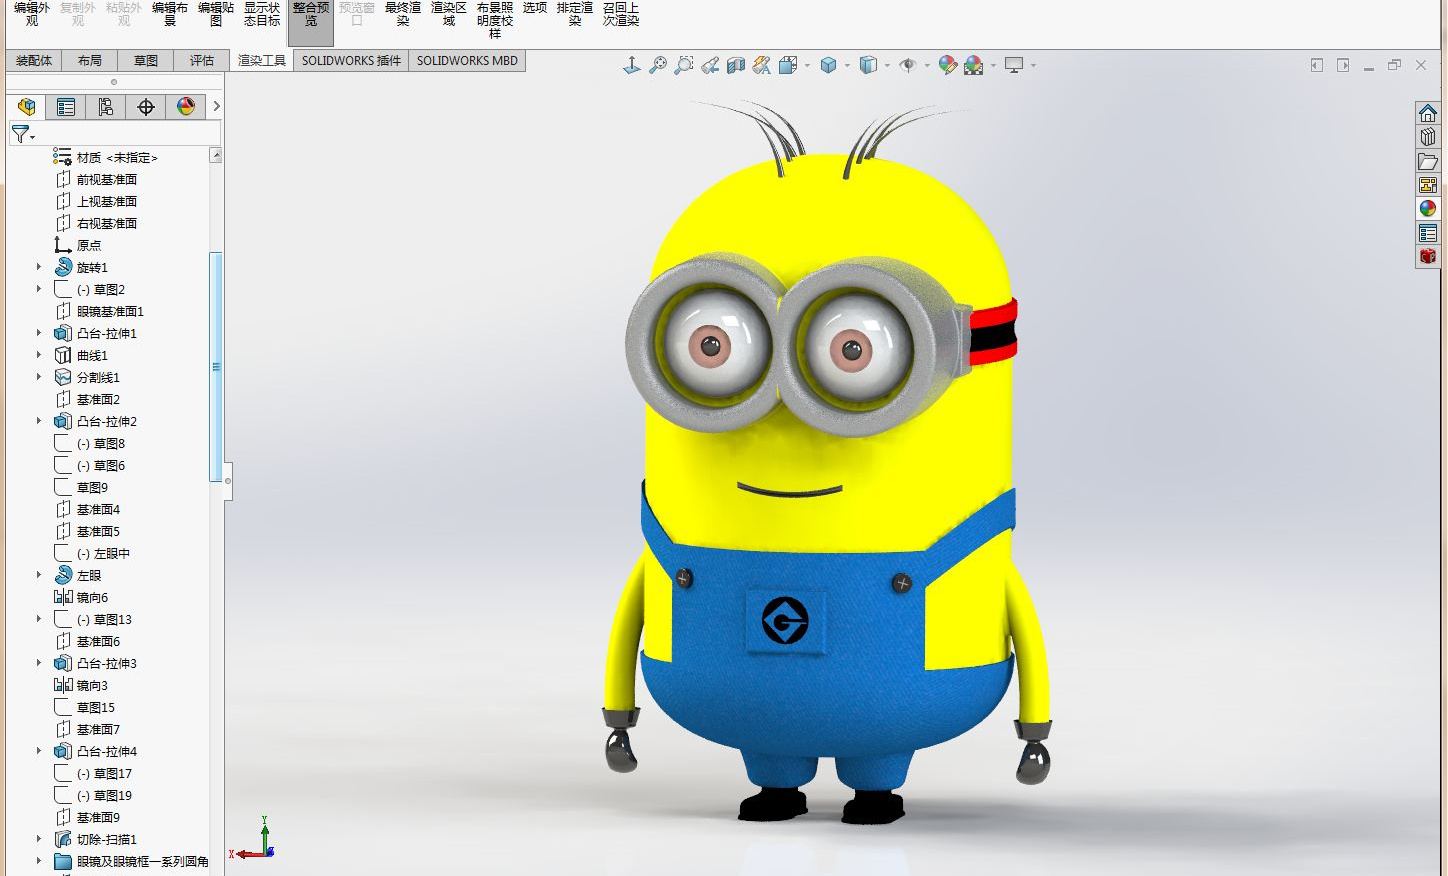This screenshot has height=876, width=1448.
Task: Click the Edit Appearance icon
Action: [x=947, y=65]
